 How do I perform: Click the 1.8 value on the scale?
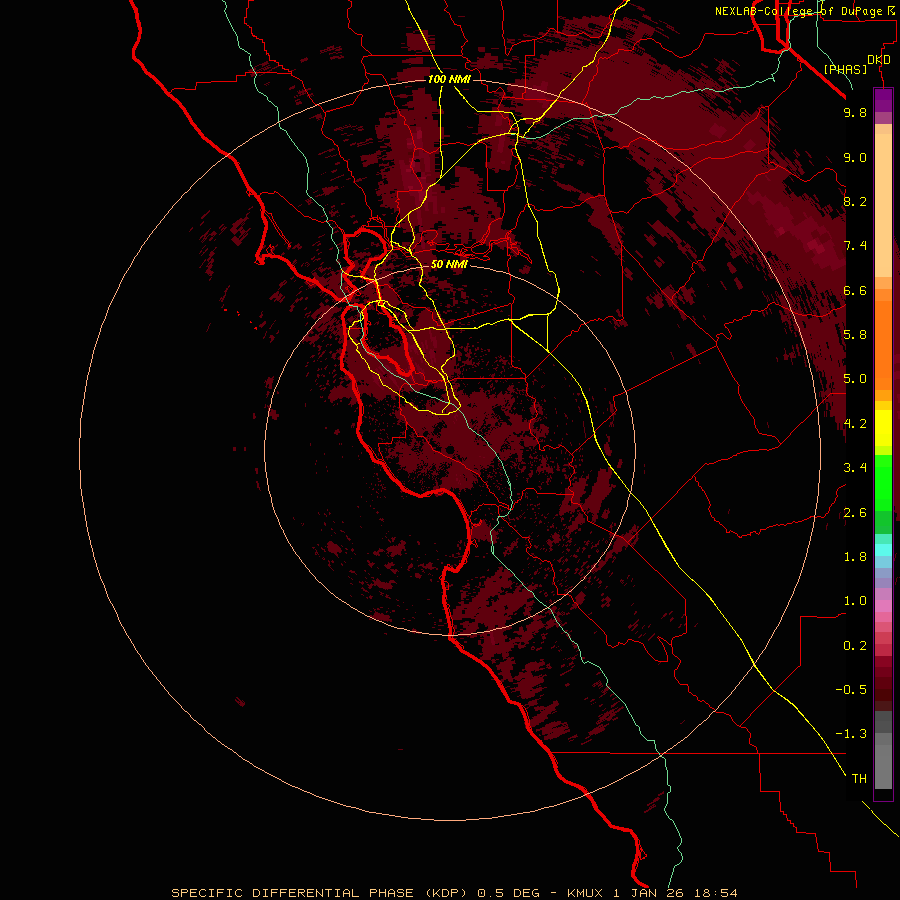pos(855,557)
